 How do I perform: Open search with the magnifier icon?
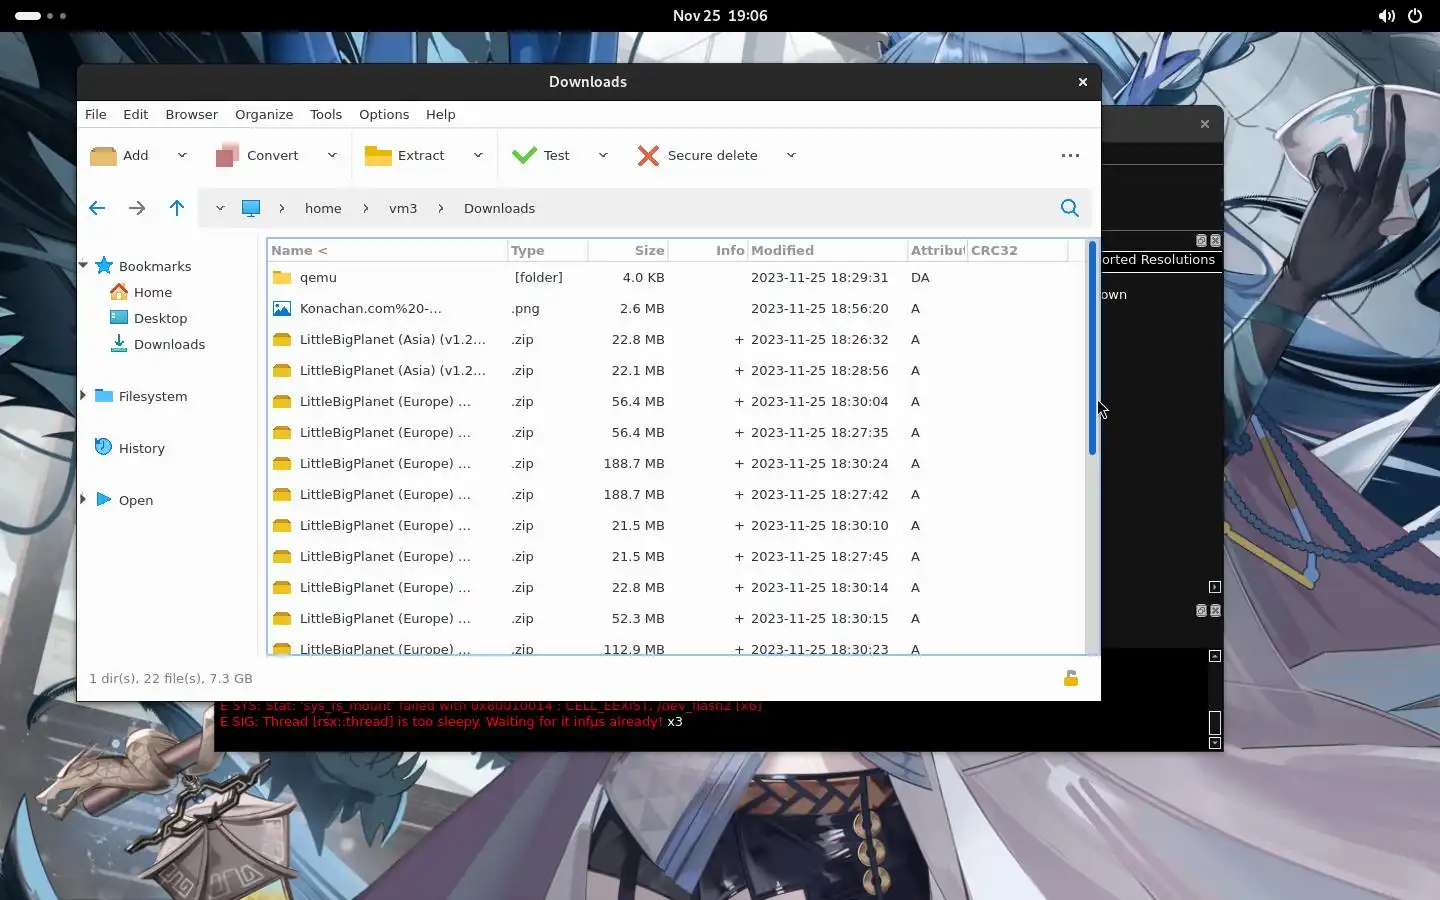1070,208
